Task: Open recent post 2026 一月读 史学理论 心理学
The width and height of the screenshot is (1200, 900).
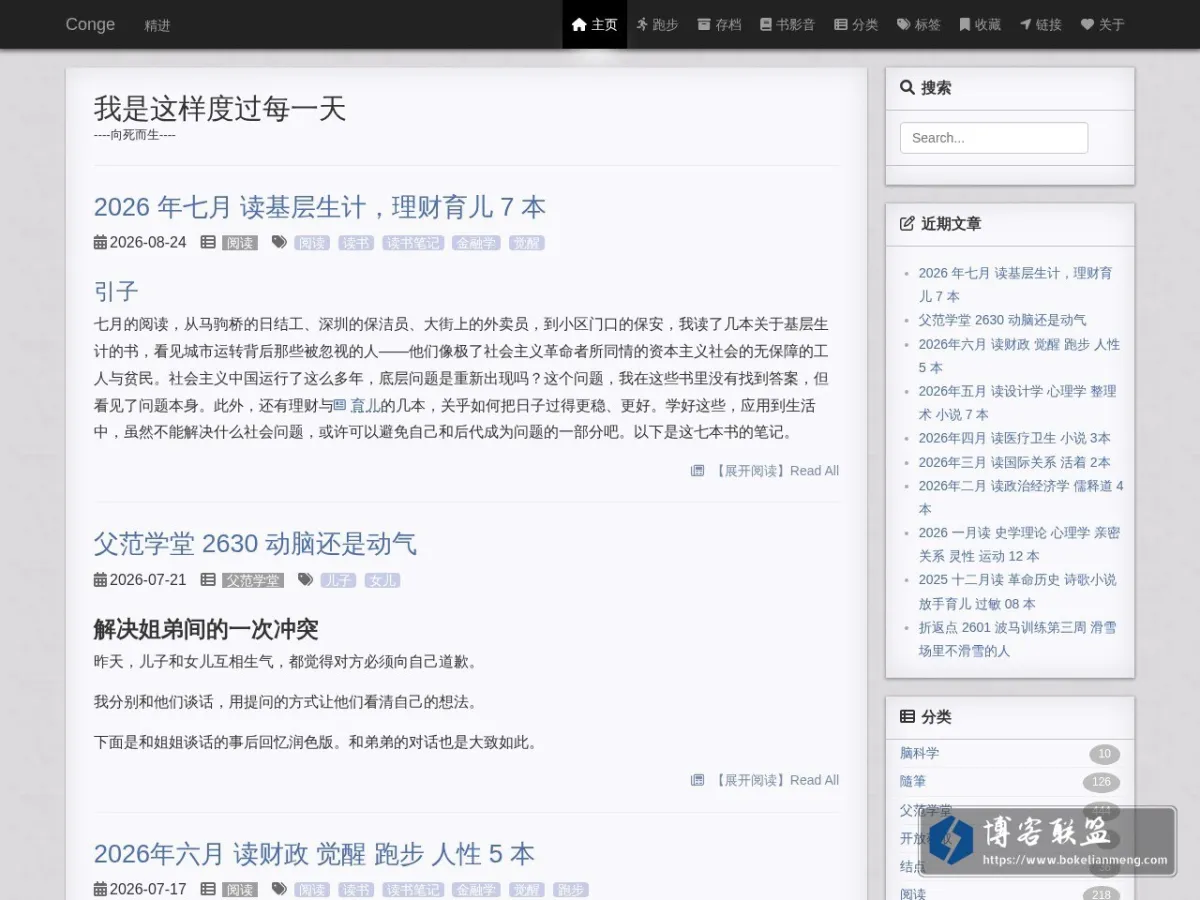Action: click(1019, 543)
